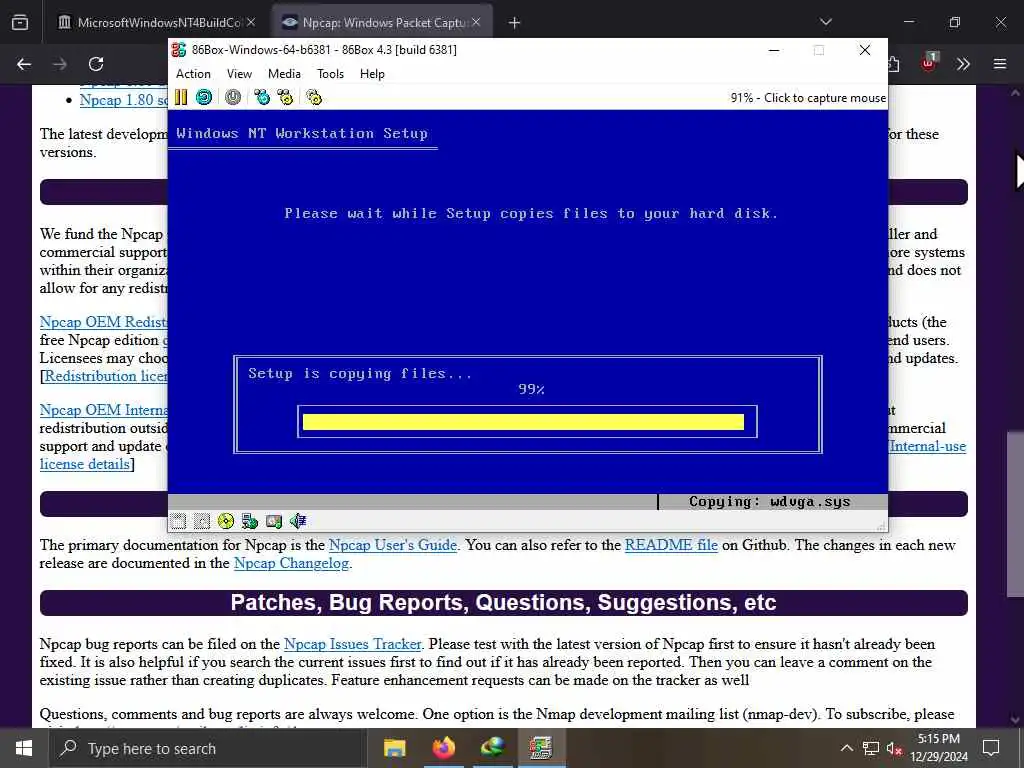Open the Windows notification center icon
Image resolution: width=1024 pixels, height=768 pixels.
click(991, 748)
